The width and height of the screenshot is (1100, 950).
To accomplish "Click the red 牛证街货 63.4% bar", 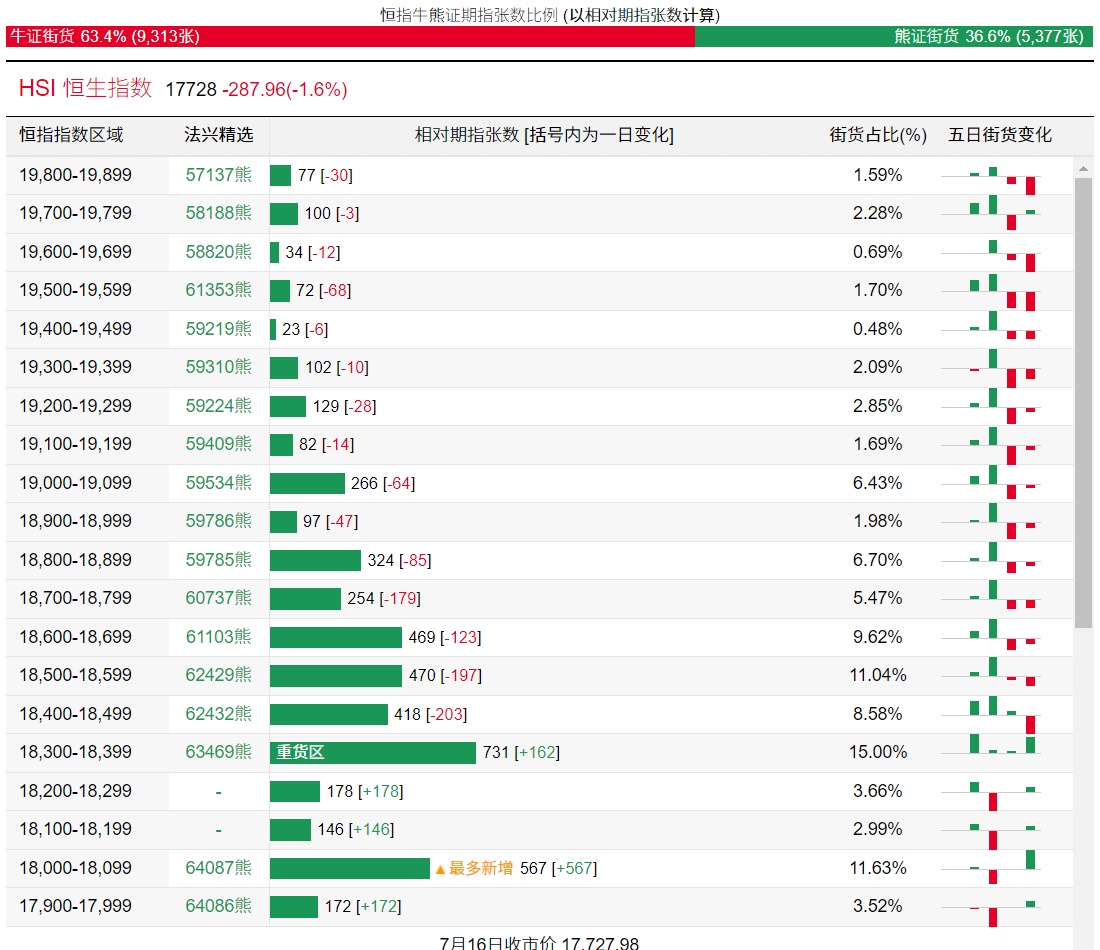I will tap(350, 36).
